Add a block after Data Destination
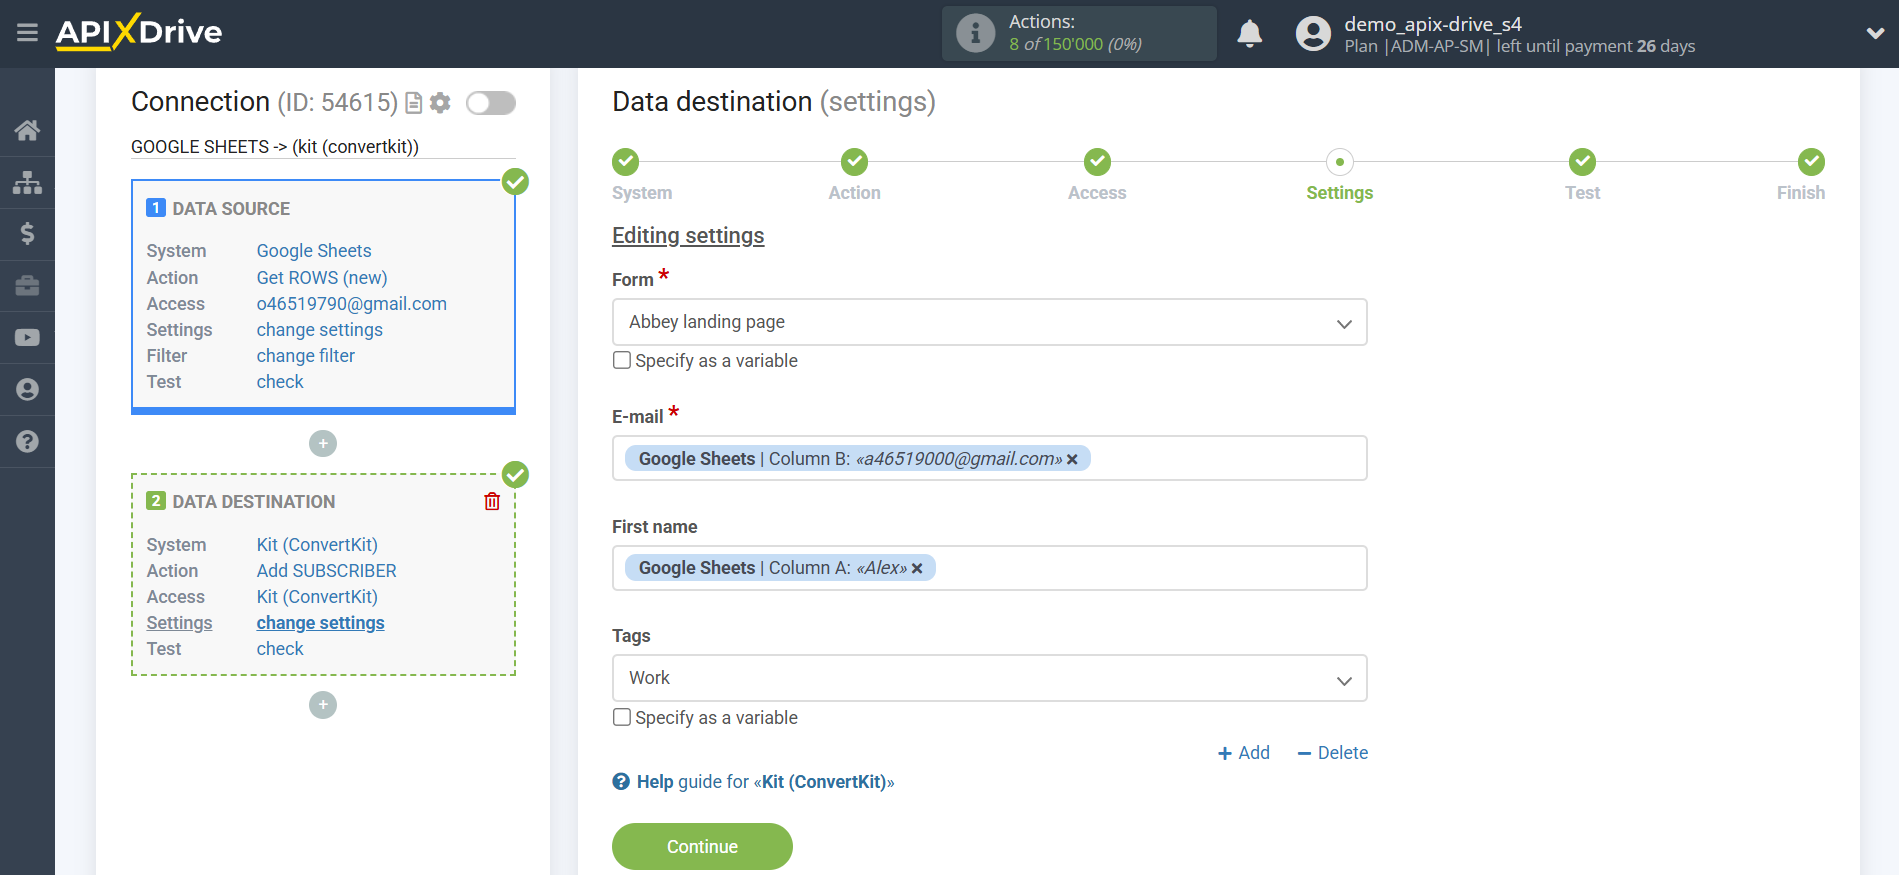 pos(323,705)
